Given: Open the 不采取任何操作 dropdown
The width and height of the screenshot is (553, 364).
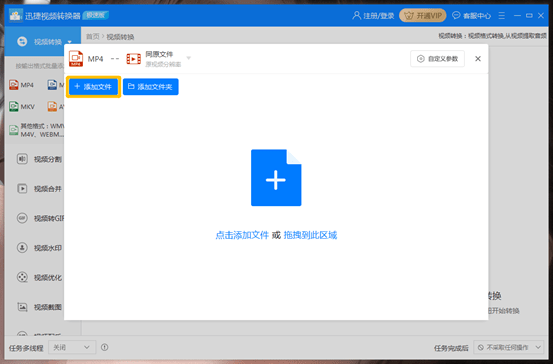Looking at the screenshot, I should coord(509,347).
